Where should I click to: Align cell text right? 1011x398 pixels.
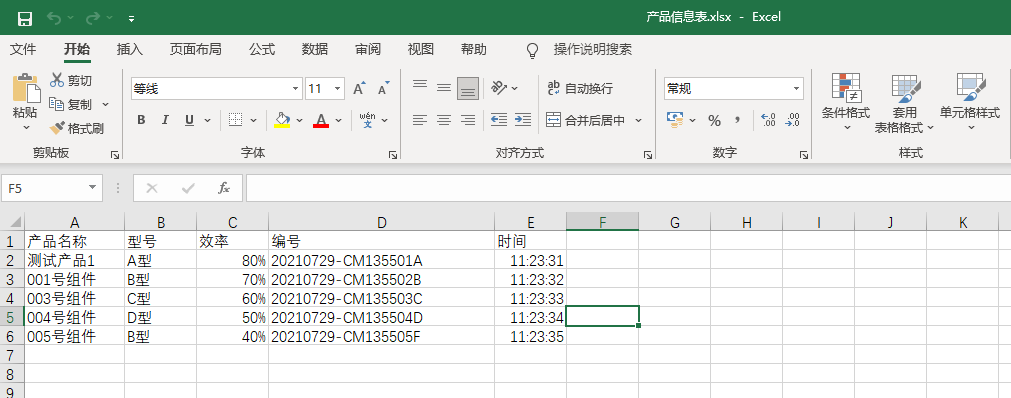point(468,120)
